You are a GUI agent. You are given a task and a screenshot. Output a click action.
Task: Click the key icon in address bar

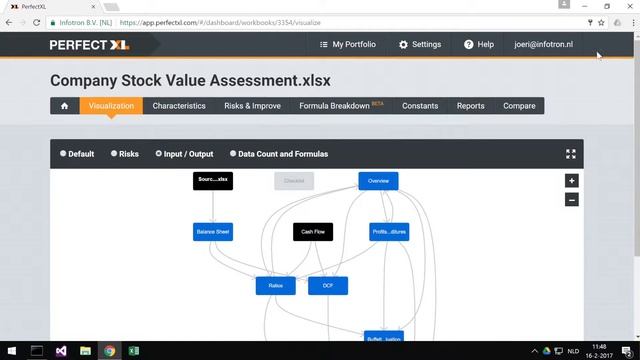click(590, 23)
